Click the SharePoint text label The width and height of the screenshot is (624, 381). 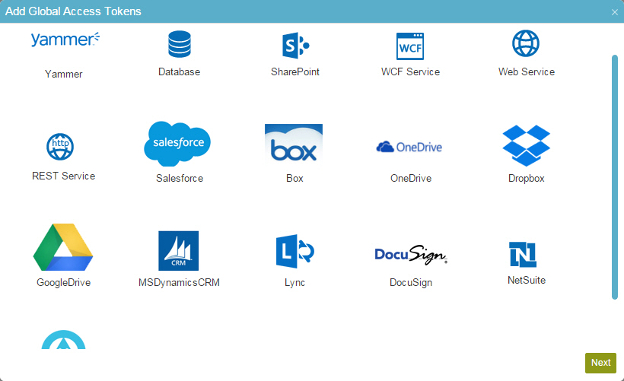(295, 72)
